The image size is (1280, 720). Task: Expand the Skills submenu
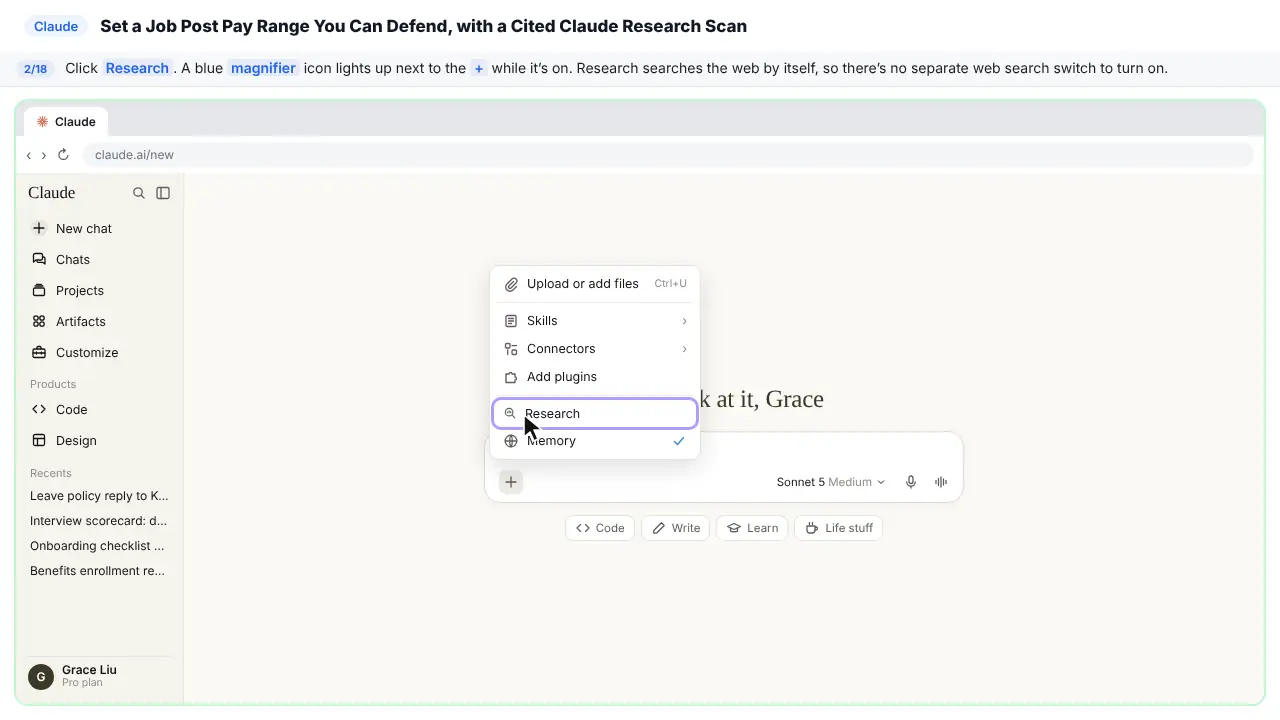[595, 321]
